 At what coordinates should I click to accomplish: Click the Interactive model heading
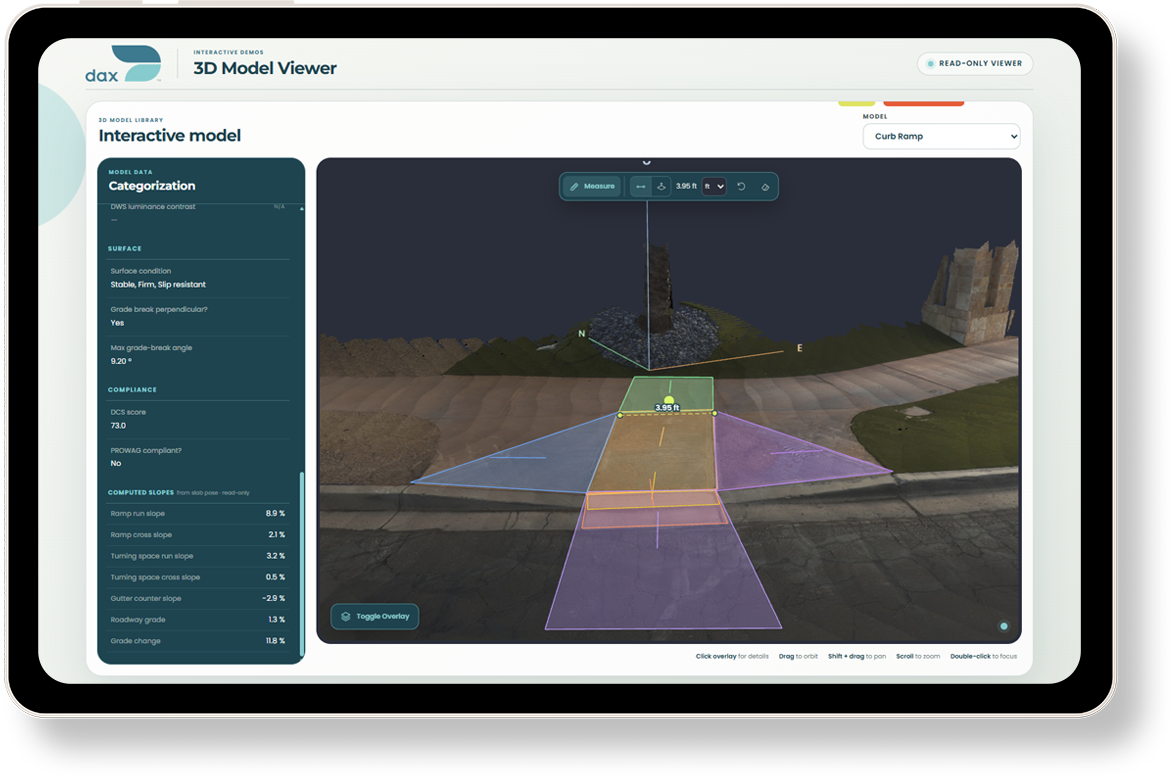[x=170, y=136]
